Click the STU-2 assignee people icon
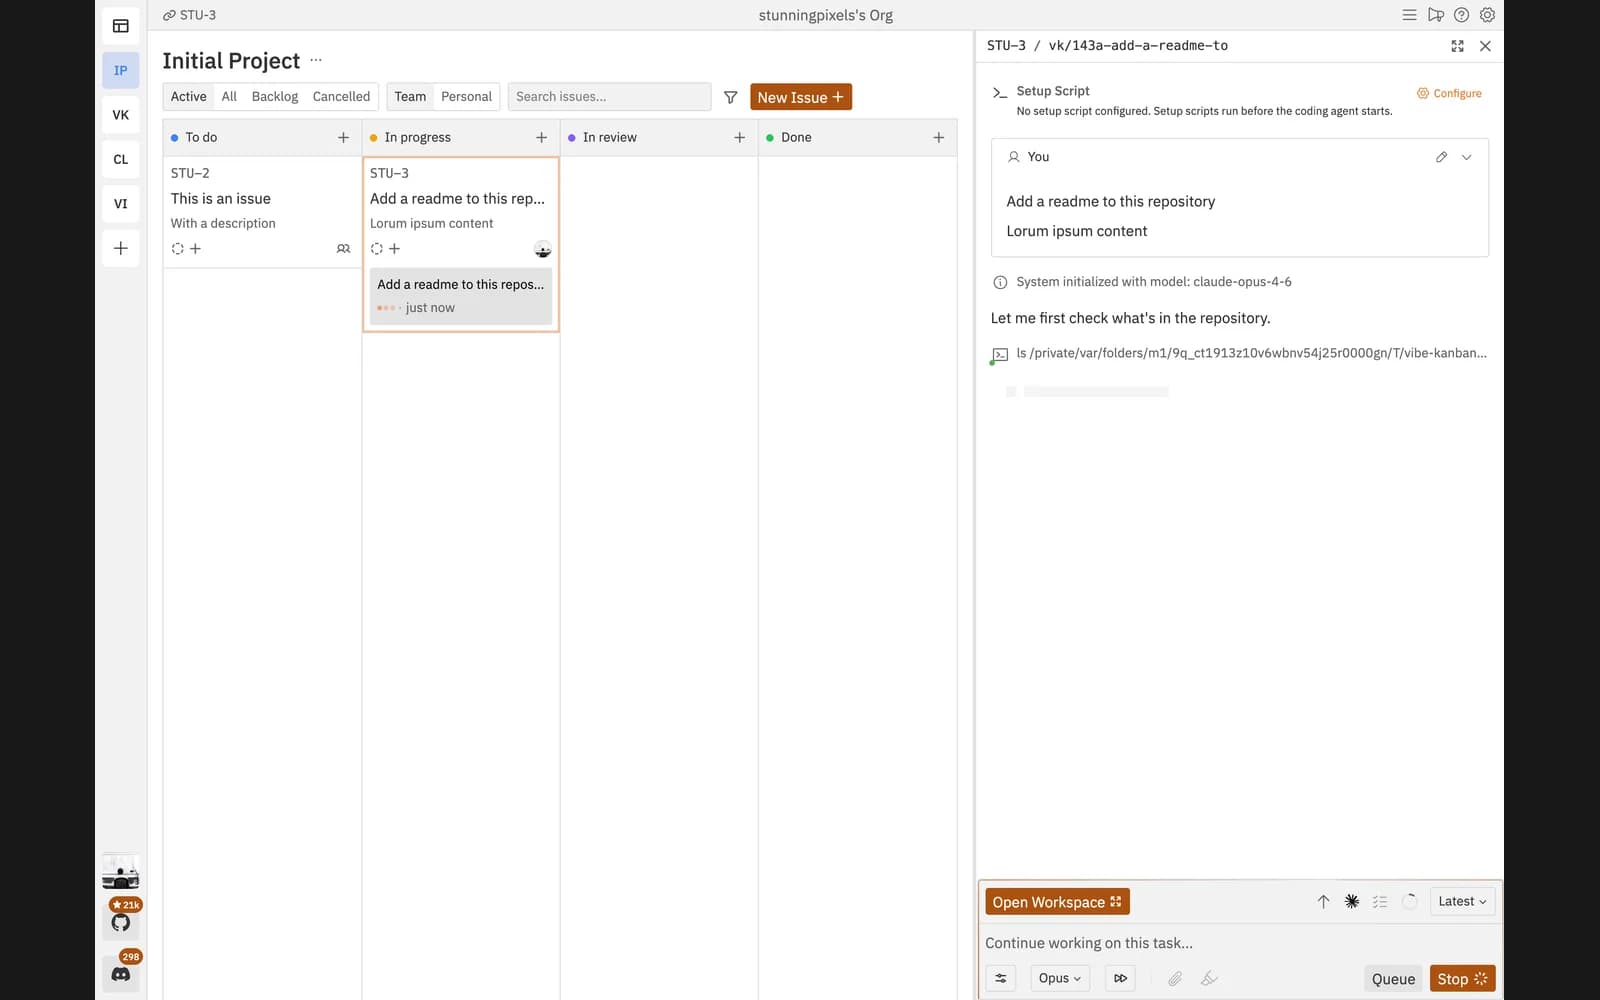This screenshot has width=1600, height=1000. pyautogui.click(x=343, y=248)
